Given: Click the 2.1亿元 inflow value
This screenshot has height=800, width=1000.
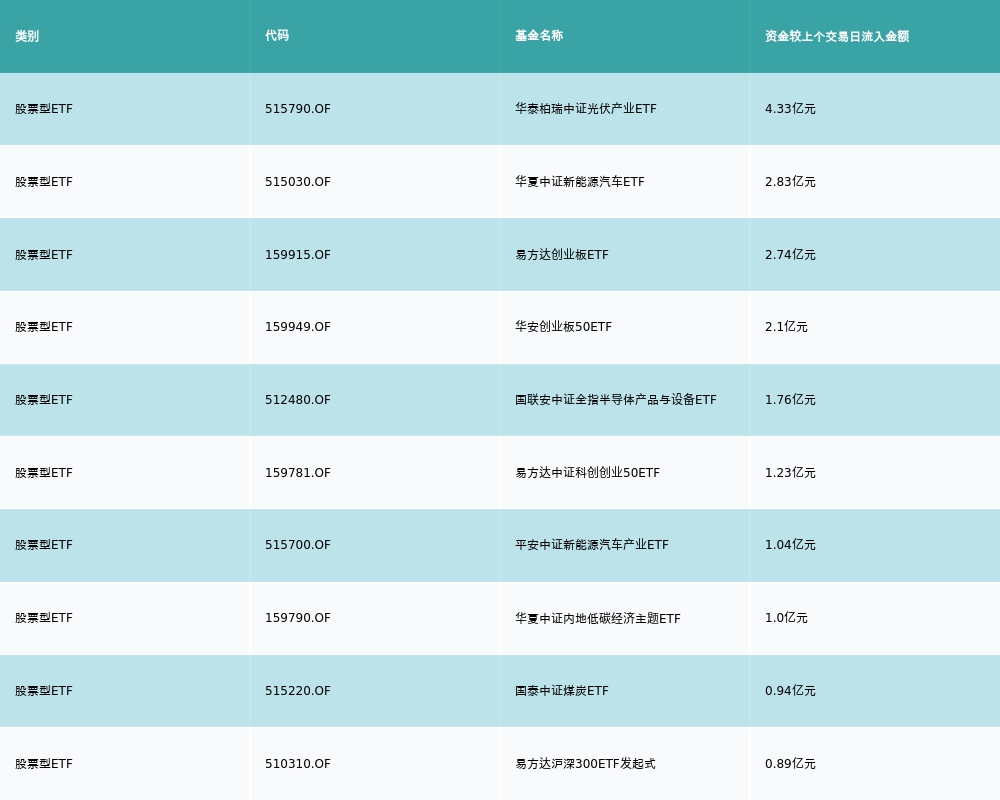Looking at the screenshot, I should [x=786, y=327].
